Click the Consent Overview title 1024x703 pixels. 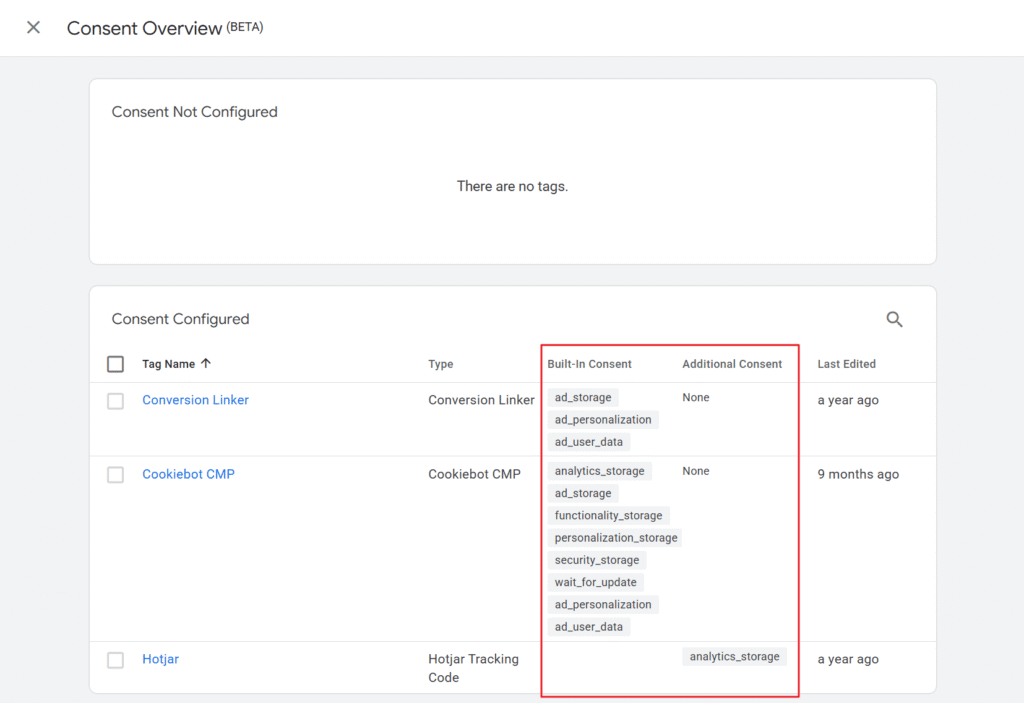pos(144,28)
